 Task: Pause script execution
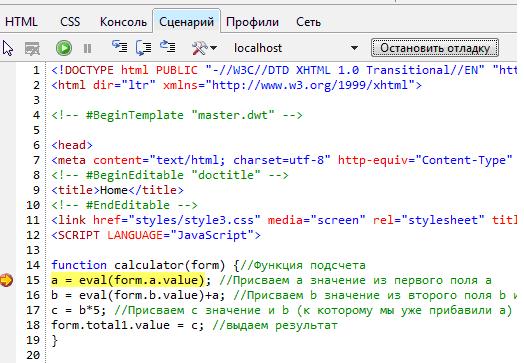click(x=87, y=48)
